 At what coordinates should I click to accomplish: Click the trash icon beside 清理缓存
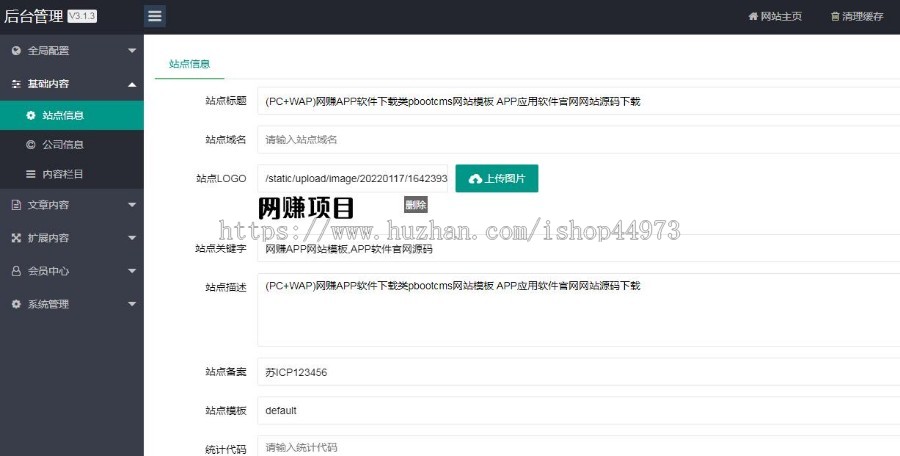click(835, 17)
